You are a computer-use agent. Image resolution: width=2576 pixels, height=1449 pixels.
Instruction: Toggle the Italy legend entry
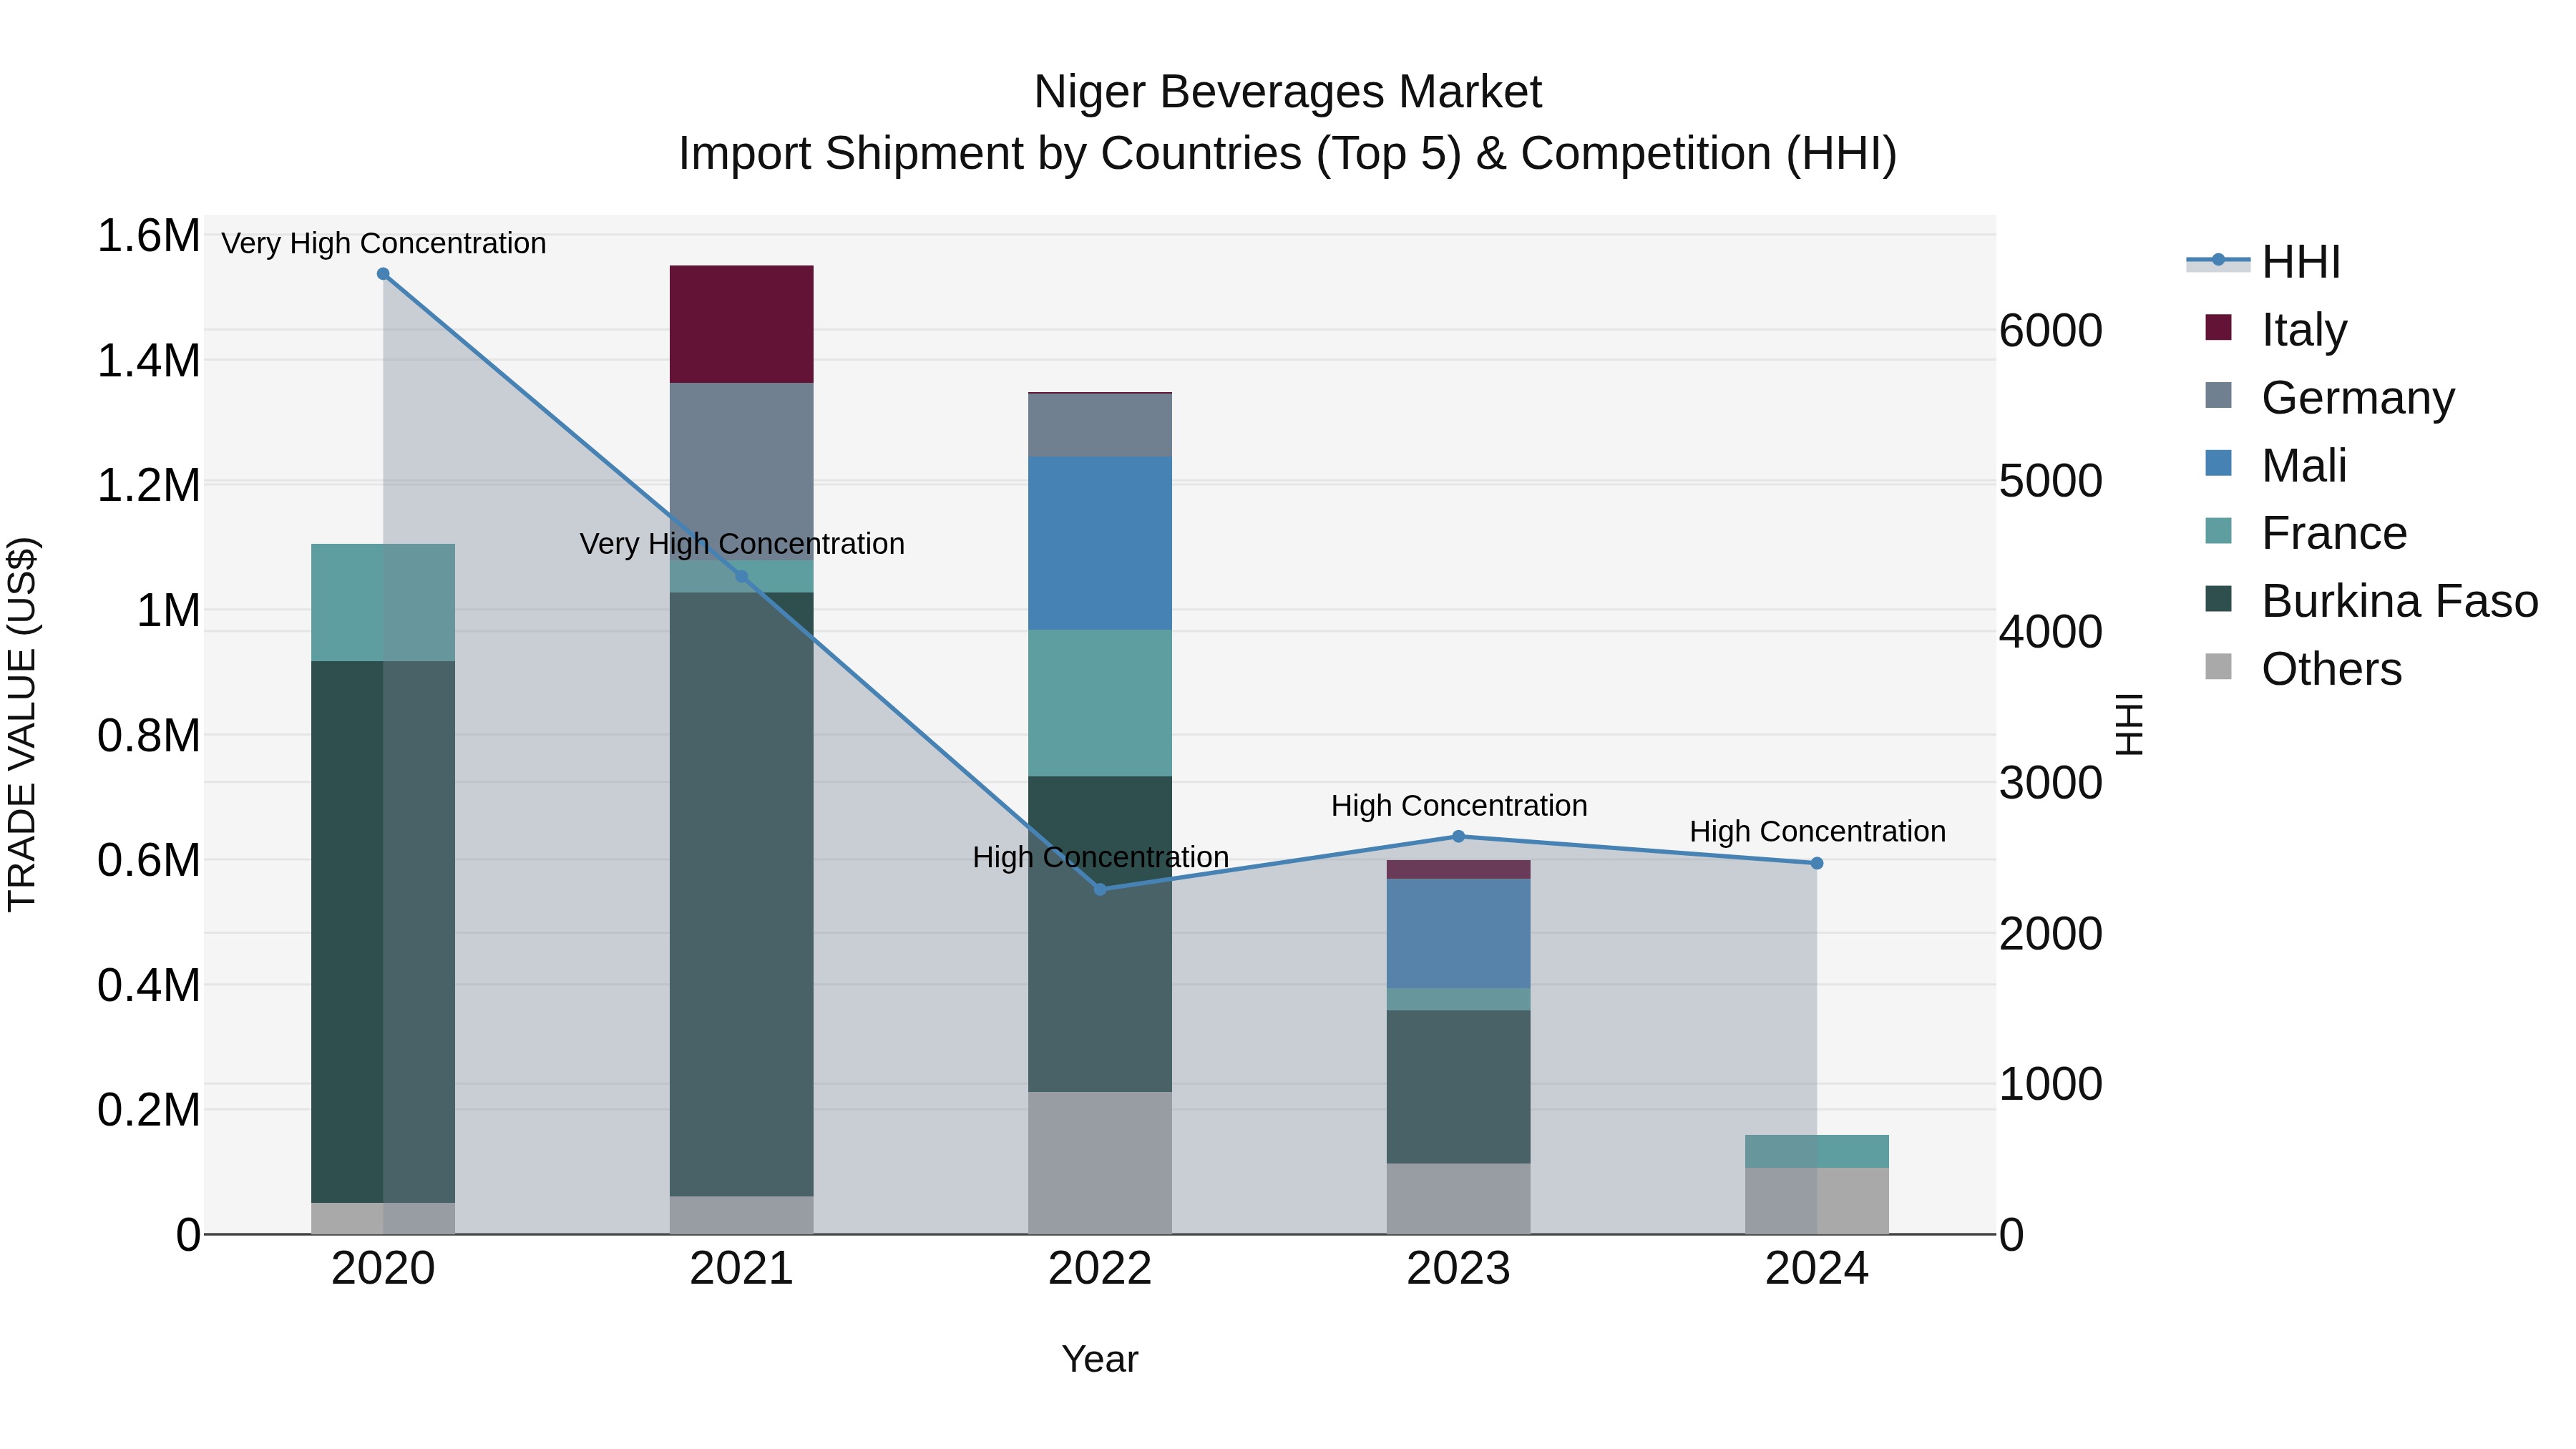[2275, 329]
